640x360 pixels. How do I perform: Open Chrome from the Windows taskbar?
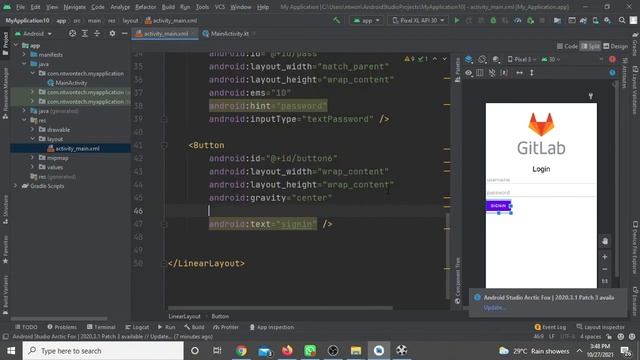(241, 351)
